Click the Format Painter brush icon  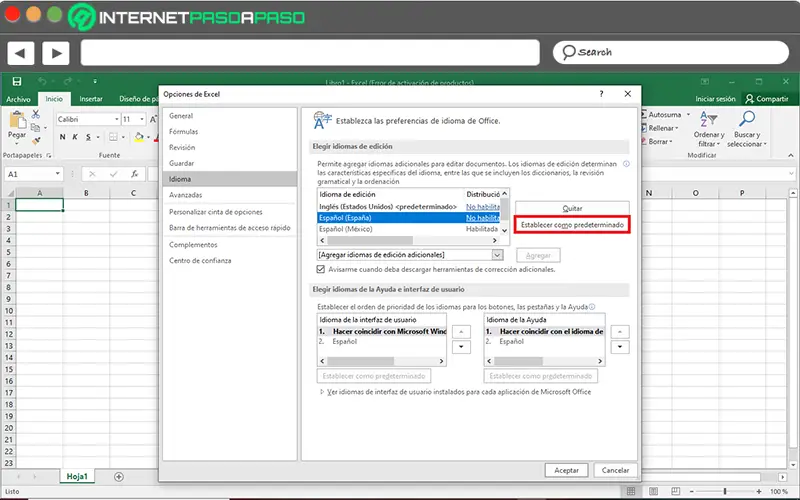(36, 140)
